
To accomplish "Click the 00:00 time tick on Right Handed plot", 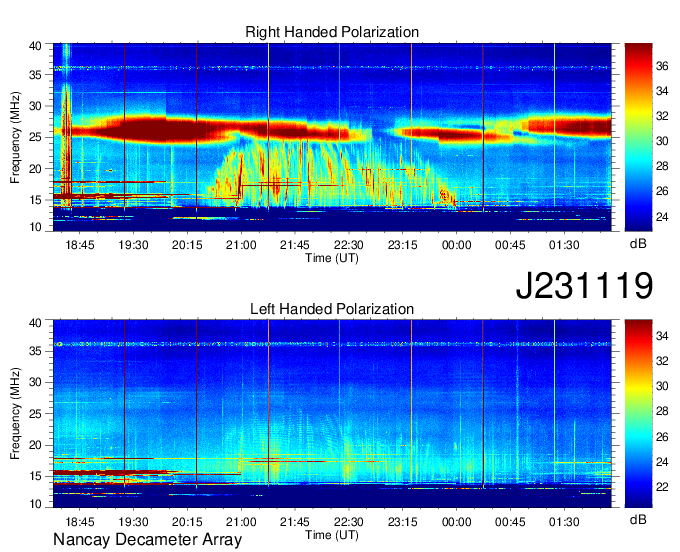I will point(457,245).
